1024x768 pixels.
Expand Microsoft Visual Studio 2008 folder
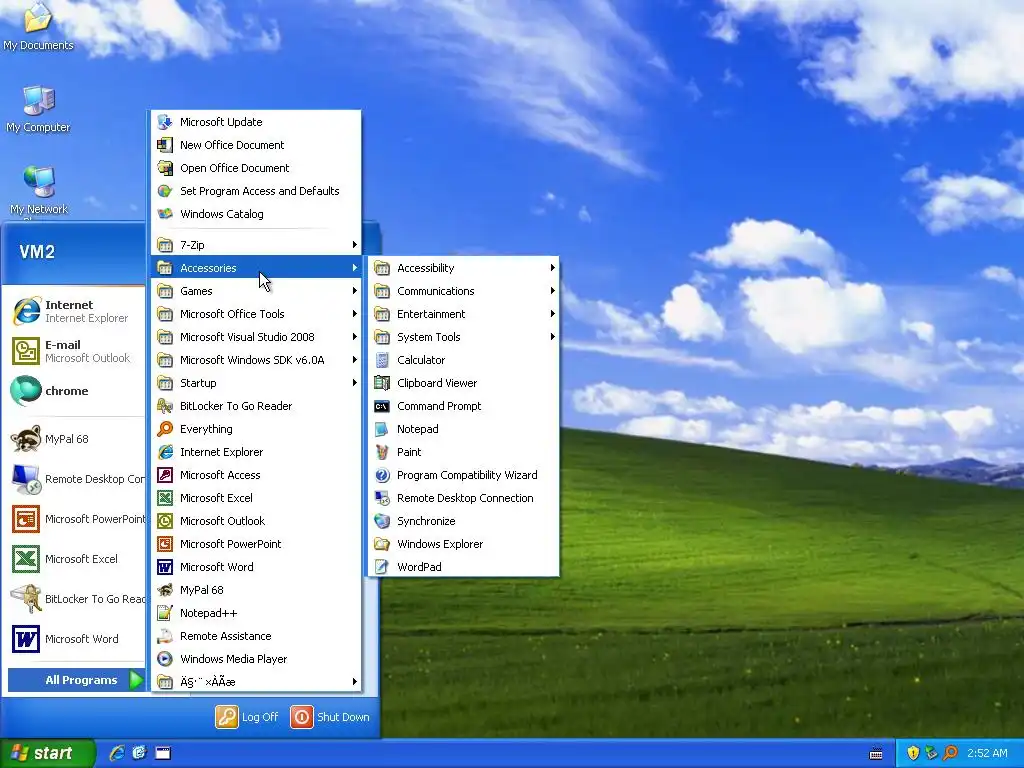point(256,337)
